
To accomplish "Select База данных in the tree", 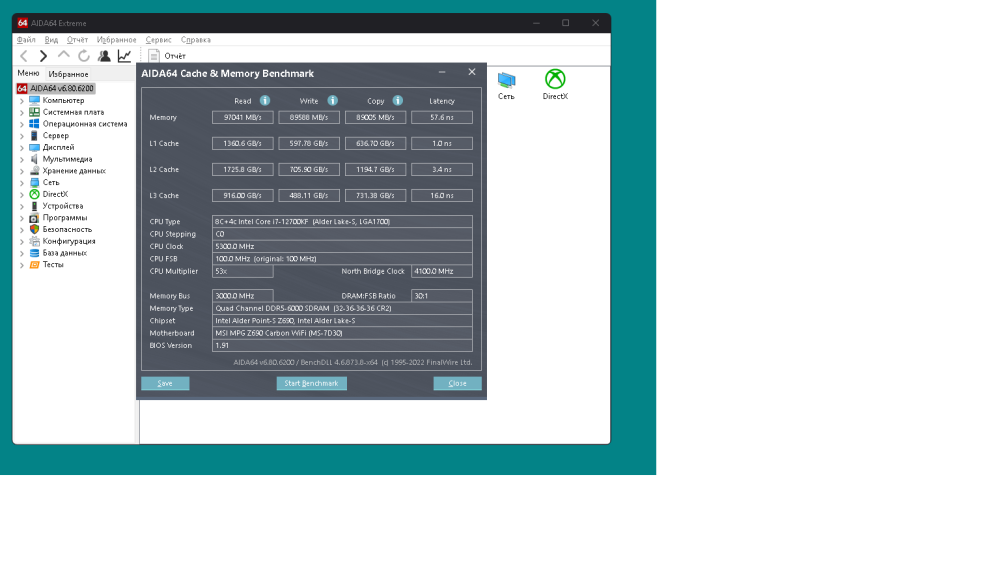I will pos(64,253).
